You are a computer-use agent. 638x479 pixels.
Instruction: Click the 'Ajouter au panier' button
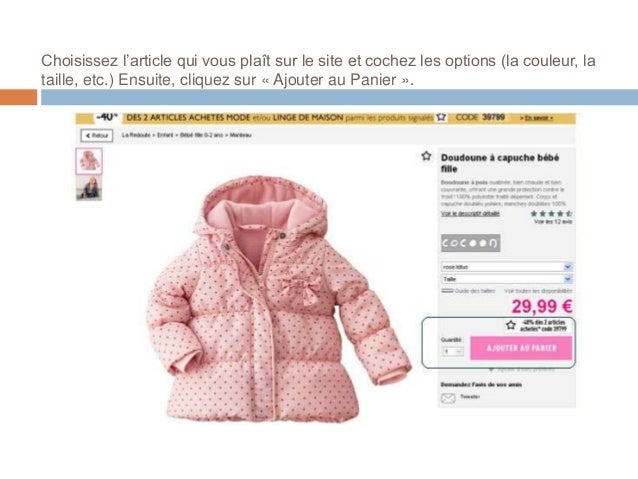pos(521,348)
